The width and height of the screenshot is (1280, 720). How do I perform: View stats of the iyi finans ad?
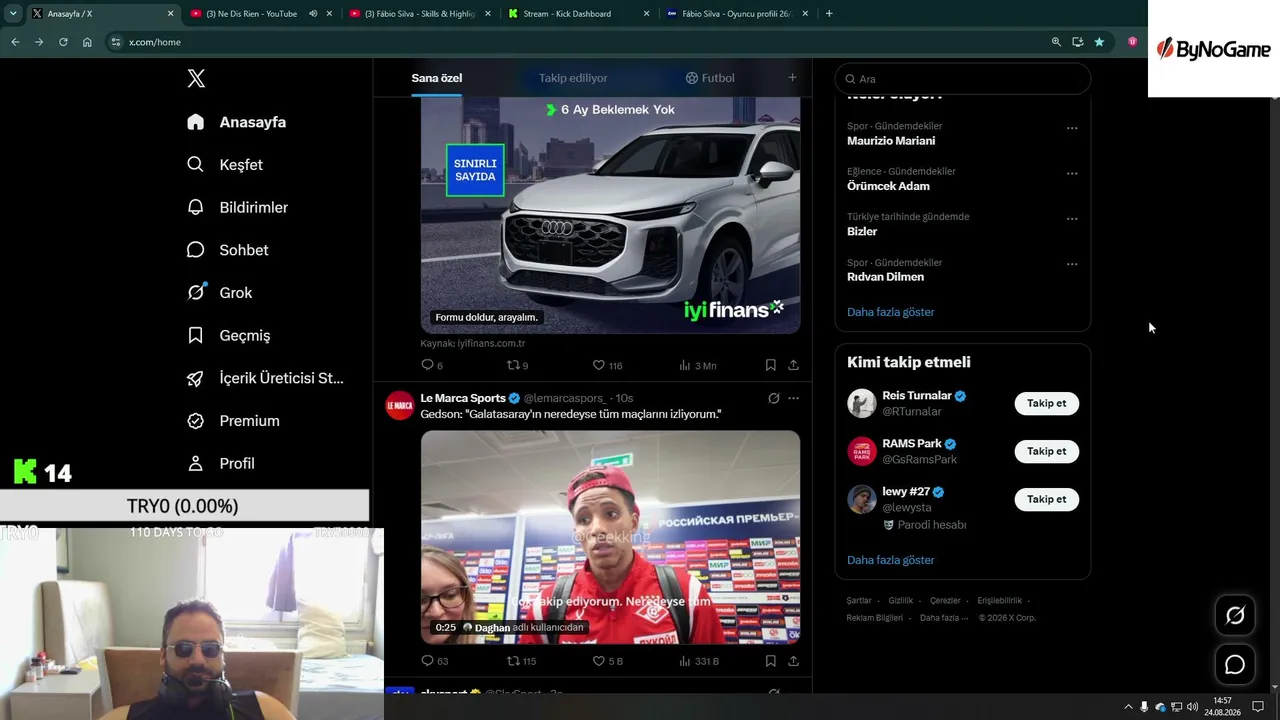[697, 365]
